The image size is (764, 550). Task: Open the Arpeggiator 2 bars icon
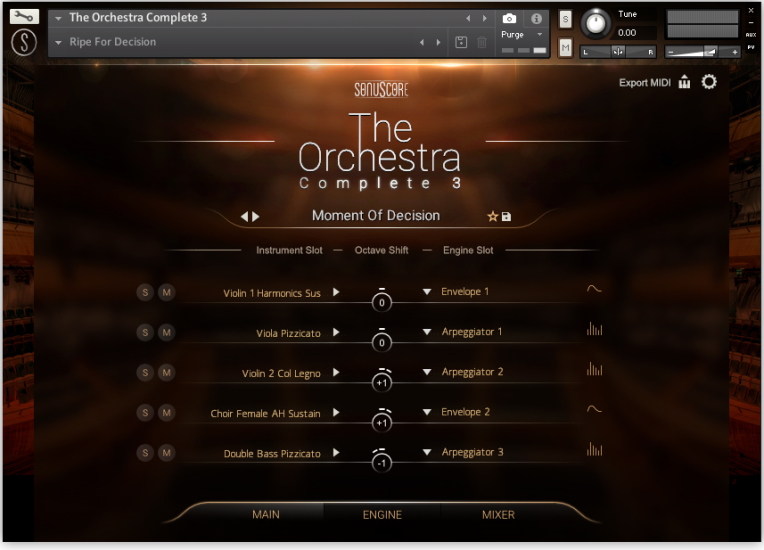[594, 369]
